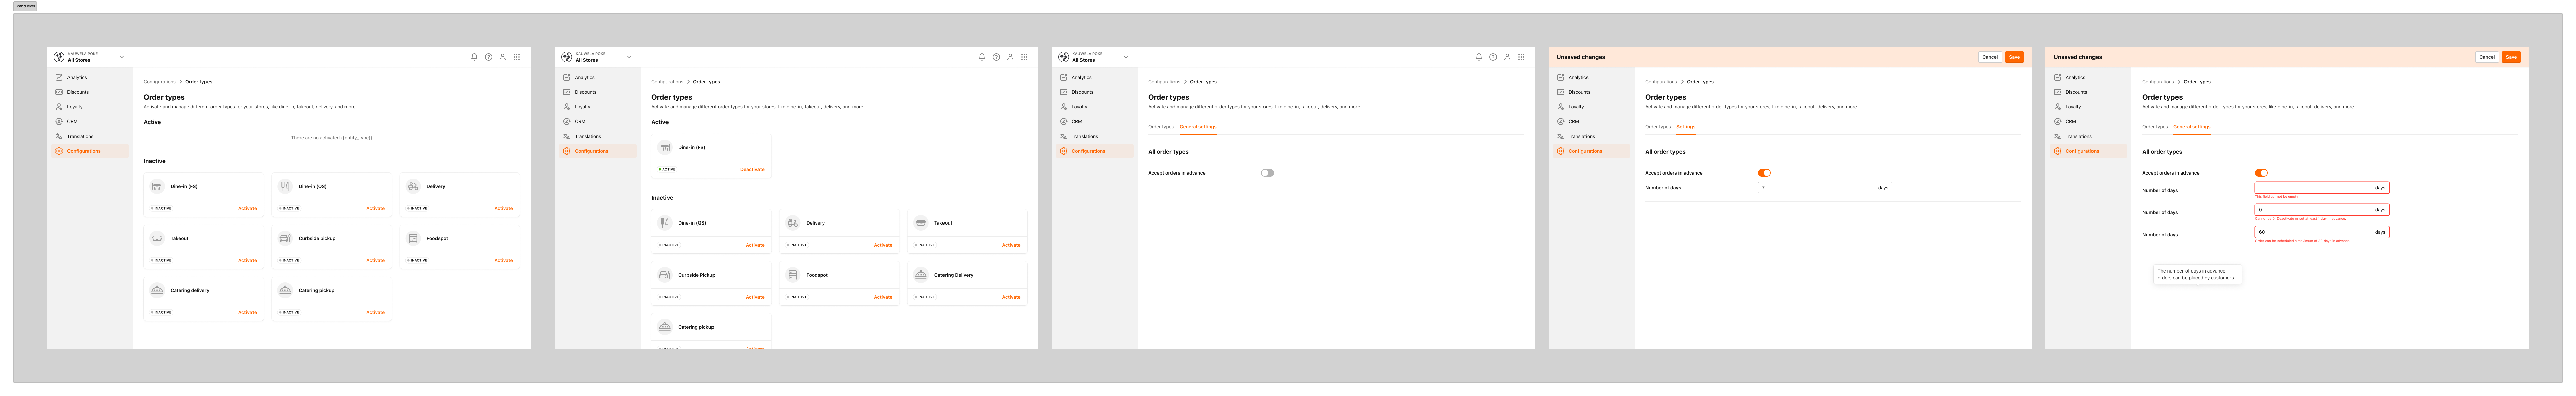Click Takeout icon in frame with active Dine-in (FS)

point(921,223)
